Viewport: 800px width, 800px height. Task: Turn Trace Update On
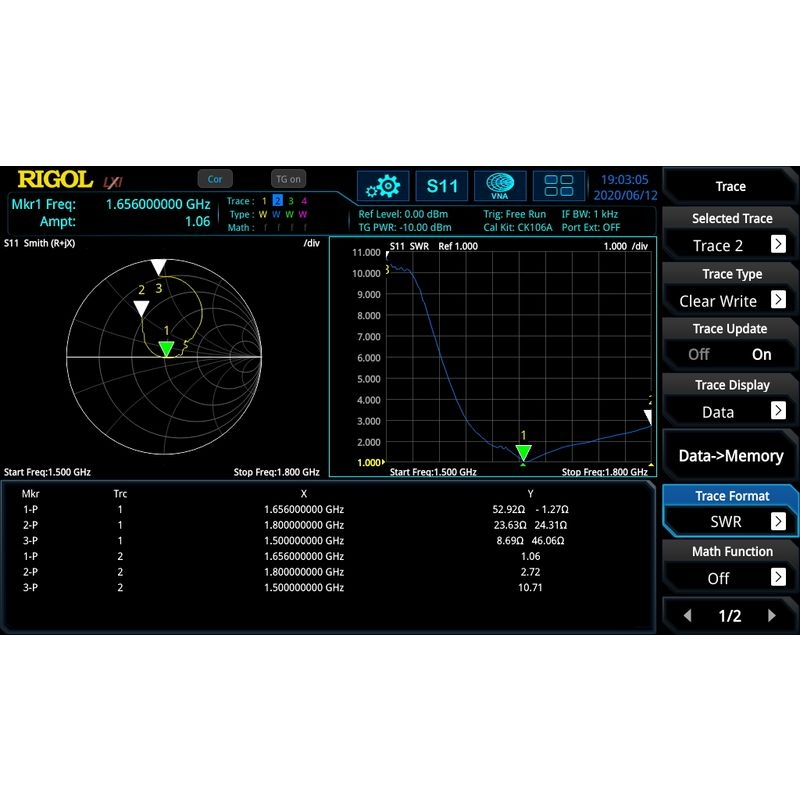(761, 354)
